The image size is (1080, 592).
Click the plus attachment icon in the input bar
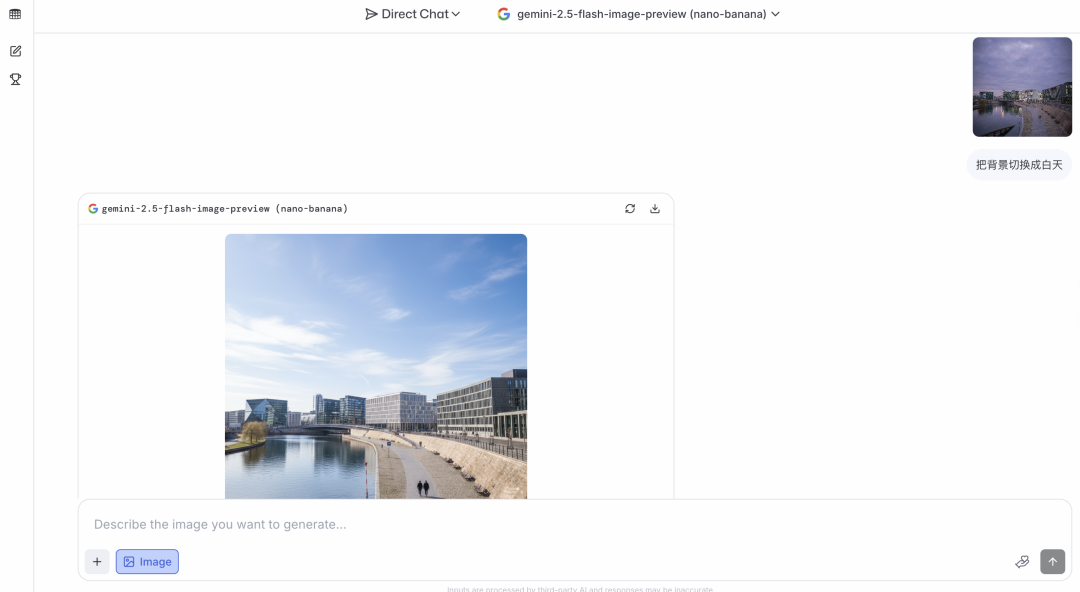pos(96,561)
